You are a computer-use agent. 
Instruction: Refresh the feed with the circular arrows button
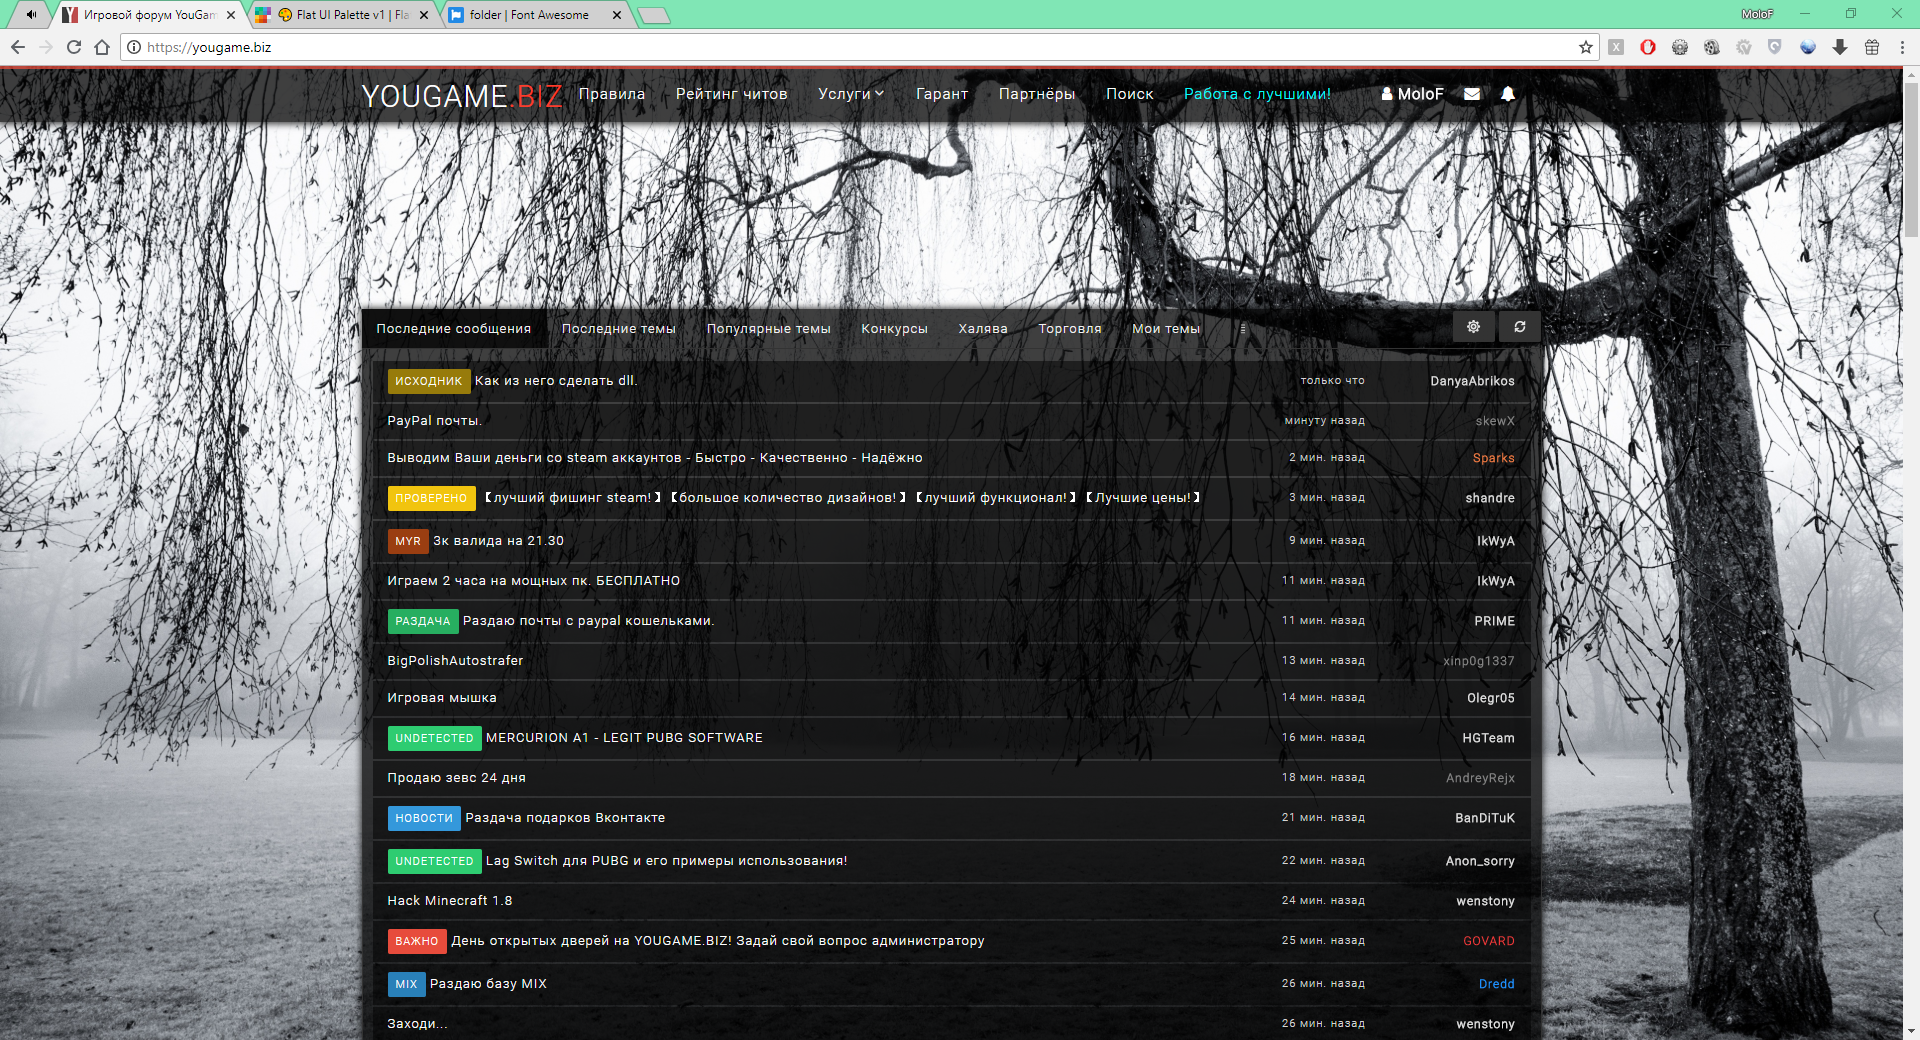(1520, 327)
